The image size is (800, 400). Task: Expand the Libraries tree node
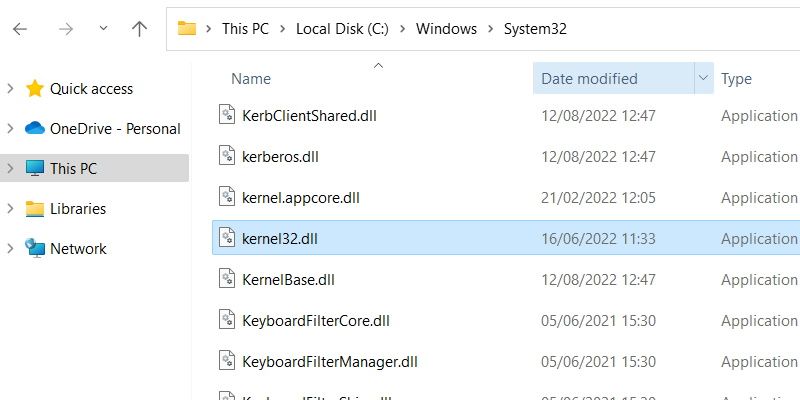tap(10, 208)
